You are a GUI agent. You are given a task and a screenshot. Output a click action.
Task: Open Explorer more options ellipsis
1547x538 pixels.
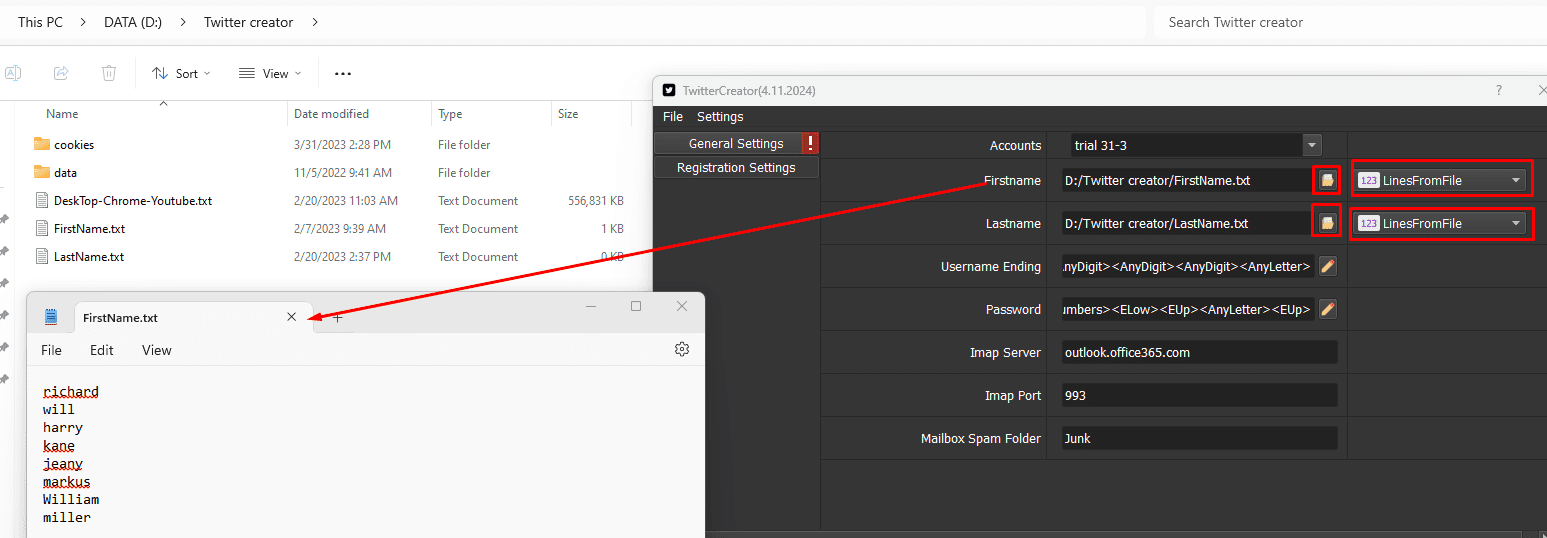click(343, 73)
